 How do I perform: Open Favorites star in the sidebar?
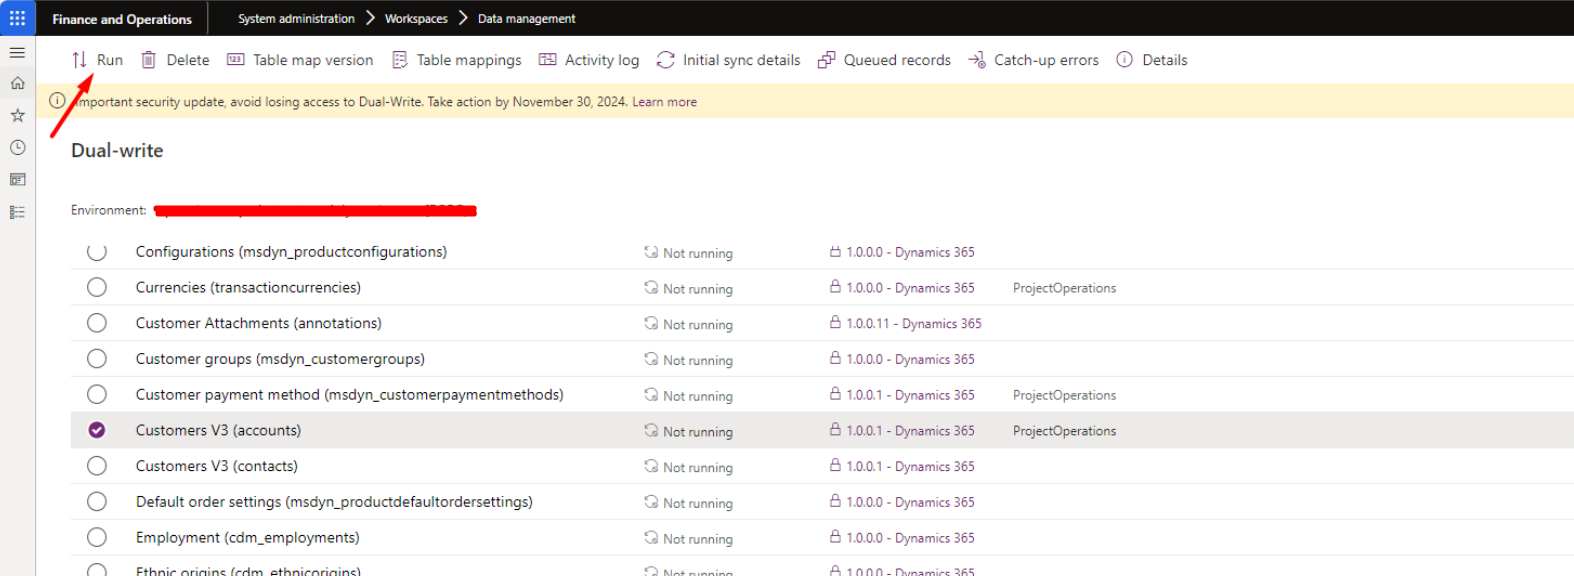click(17, 115)
